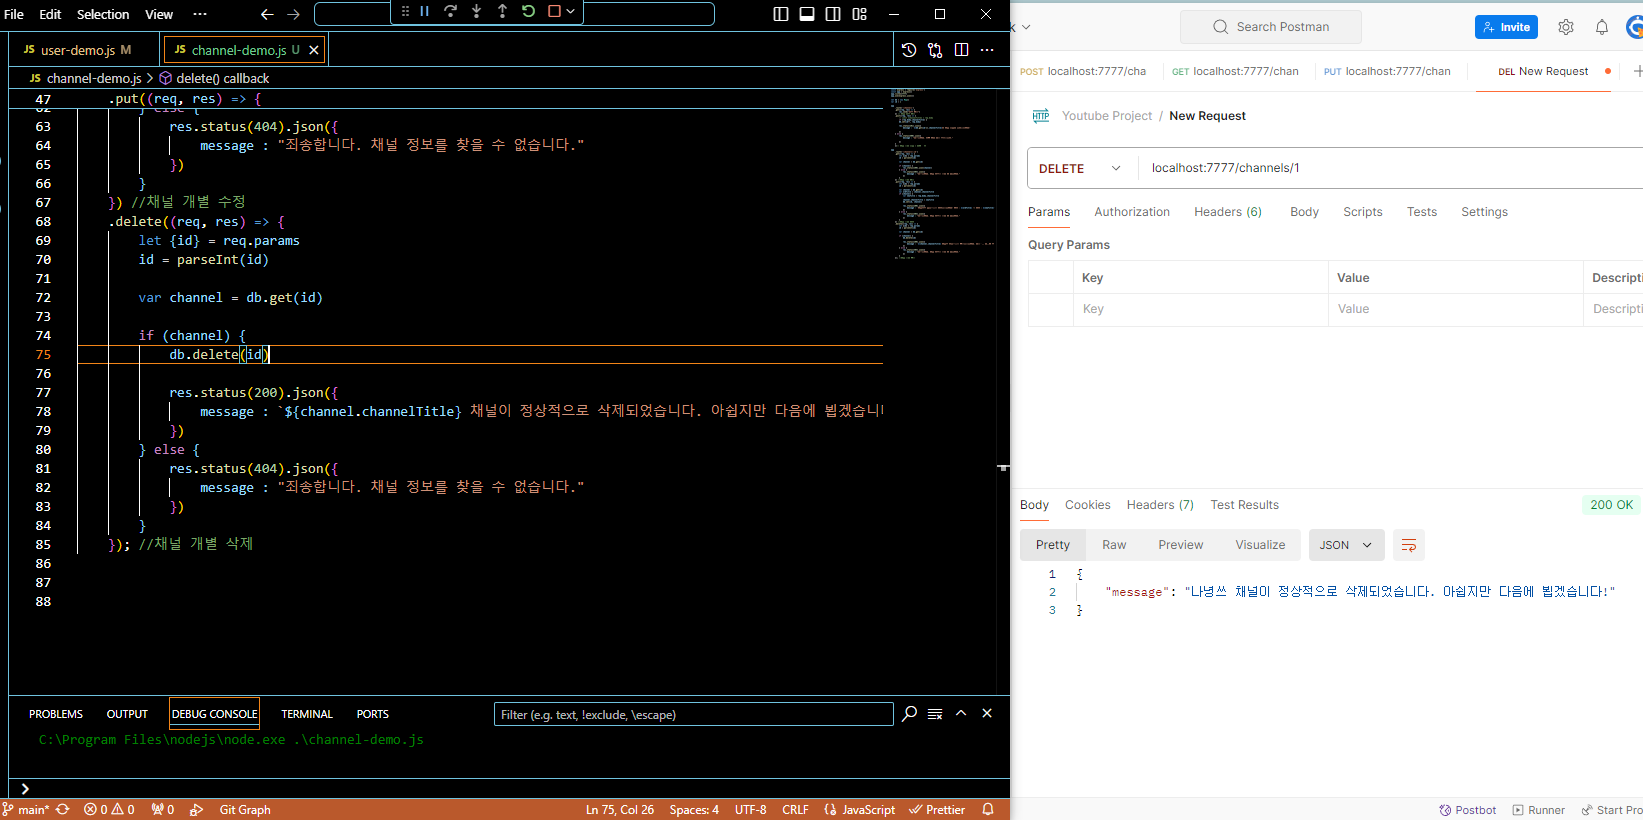Focus the debug console Filter input
The width and height of the screenshot is (1643, 820).
coord(693,714)
